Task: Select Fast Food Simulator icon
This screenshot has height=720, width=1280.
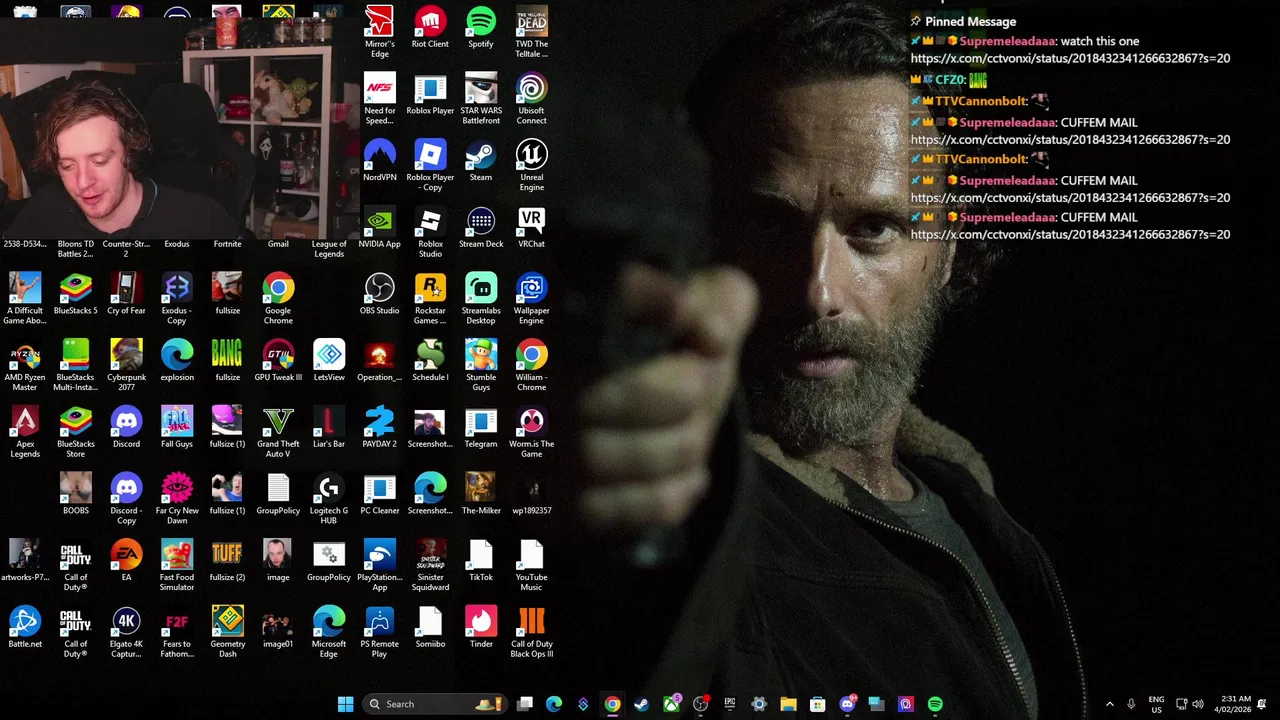Action: (x=177, y=565)
